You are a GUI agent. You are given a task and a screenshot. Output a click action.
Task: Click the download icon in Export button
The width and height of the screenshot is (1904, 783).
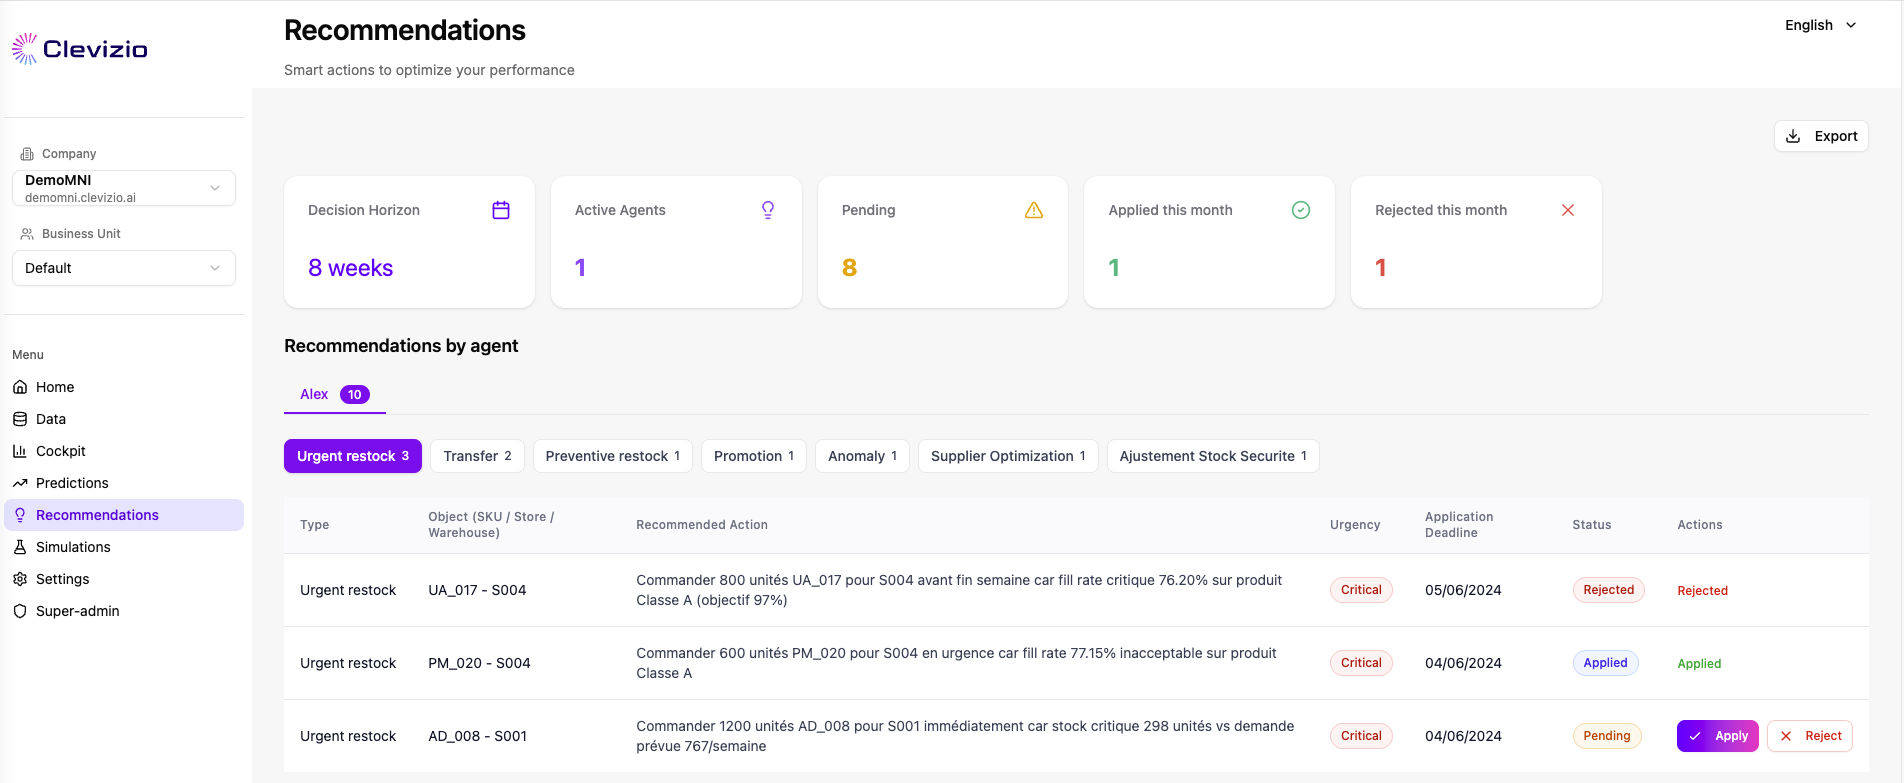click(x=1794, y=136)
